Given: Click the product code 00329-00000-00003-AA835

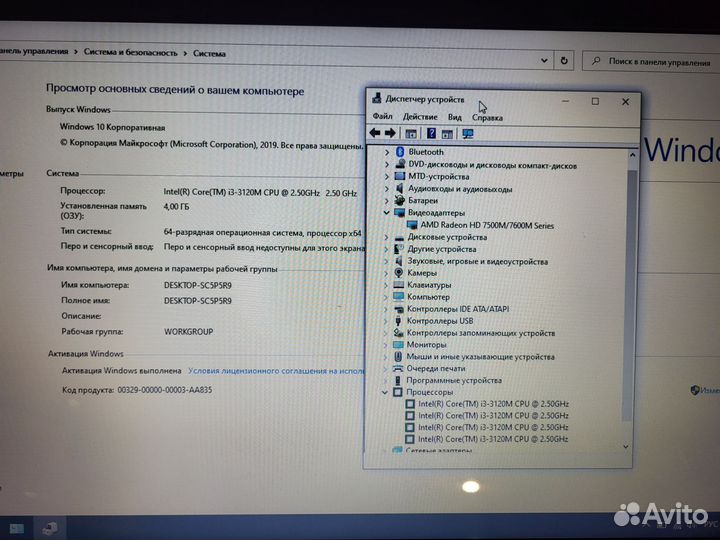Looking at the screenshot, I should click(x=165, y=390).
